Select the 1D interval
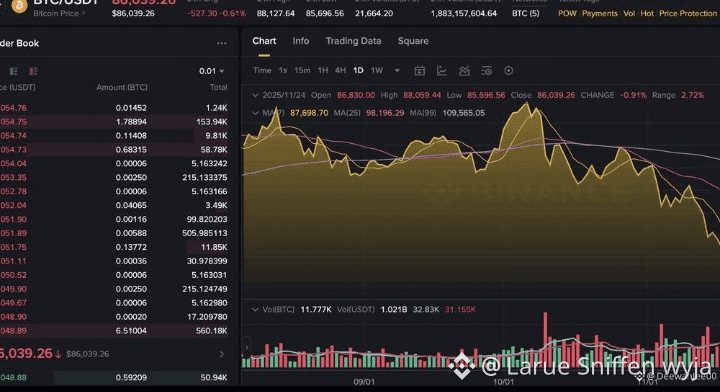The width and height of the screenshot is (720, 392). (358, 70)
